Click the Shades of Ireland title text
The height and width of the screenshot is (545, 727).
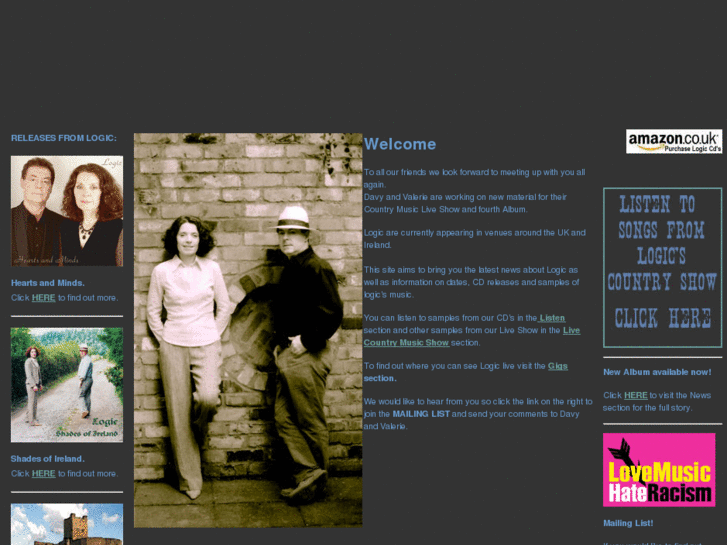point(48,459)
